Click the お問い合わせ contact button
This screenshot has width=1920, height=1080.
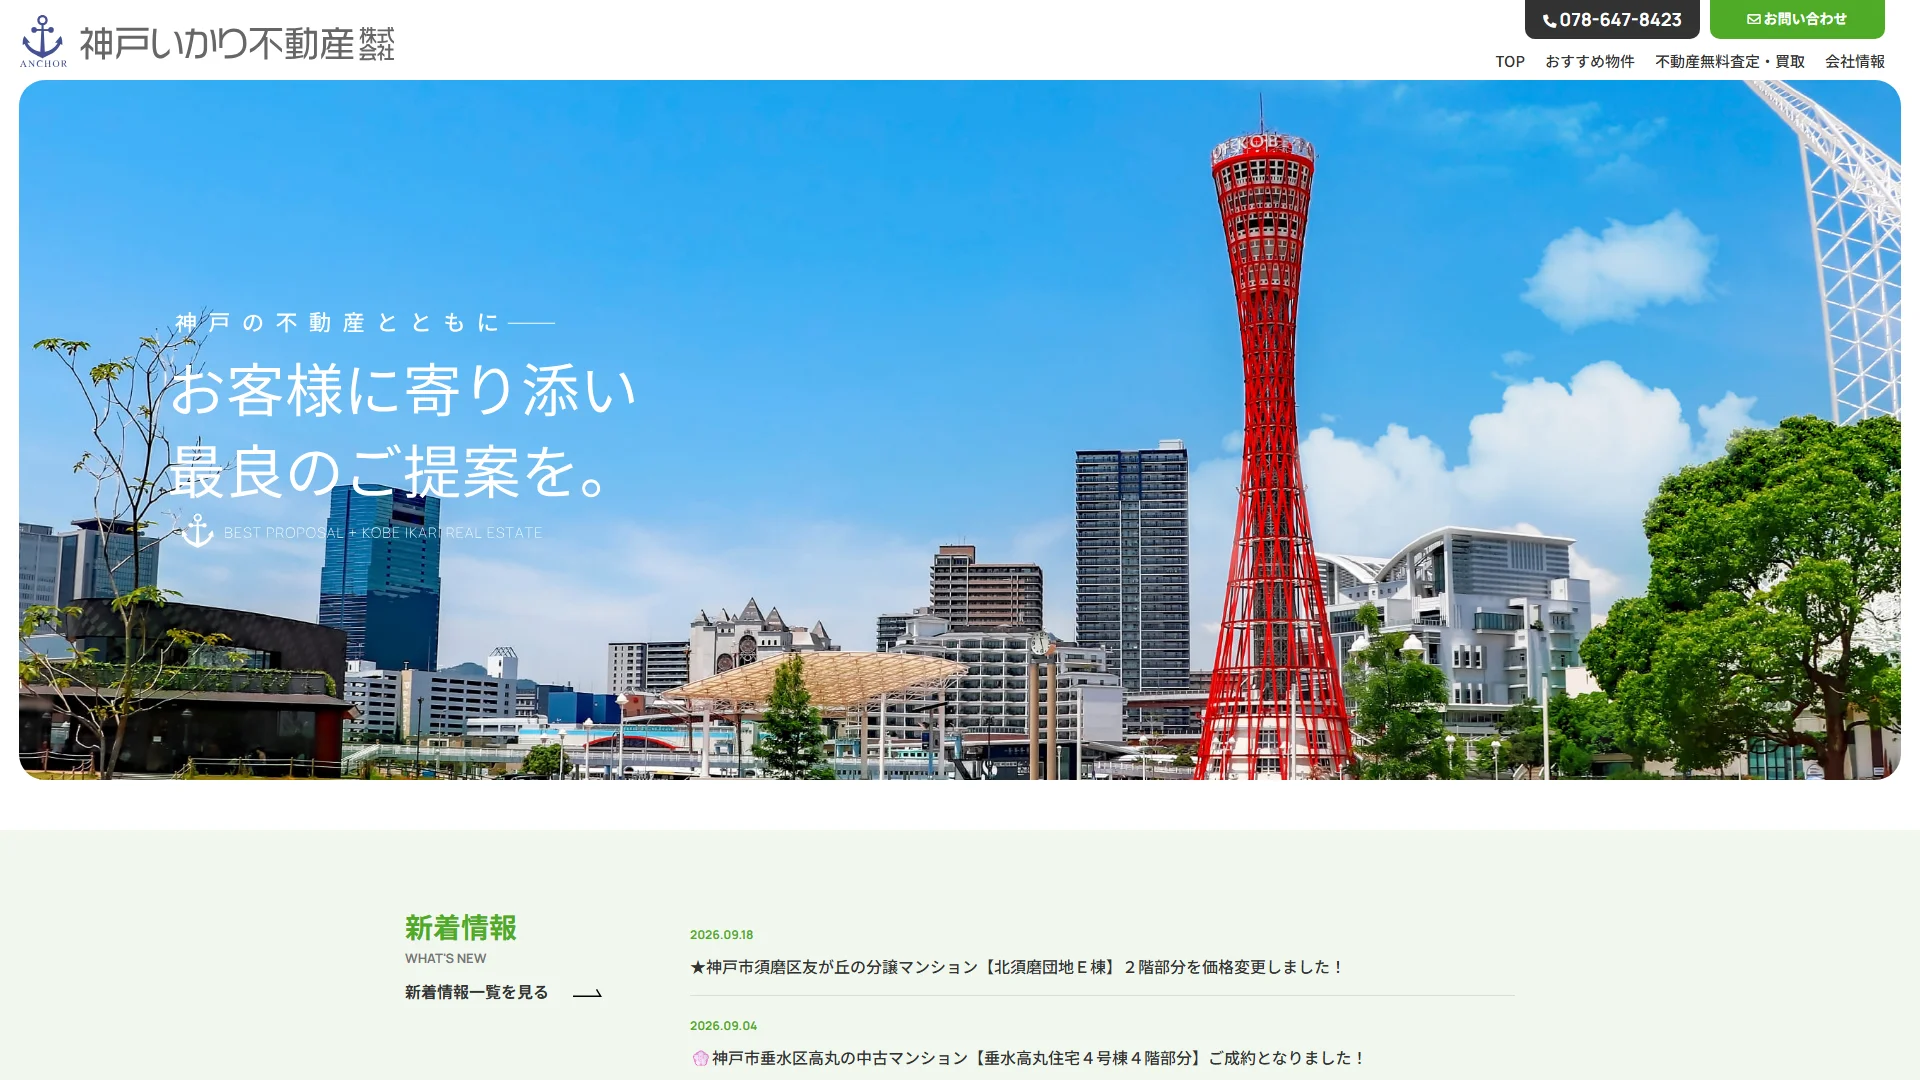pos(1797,19)
